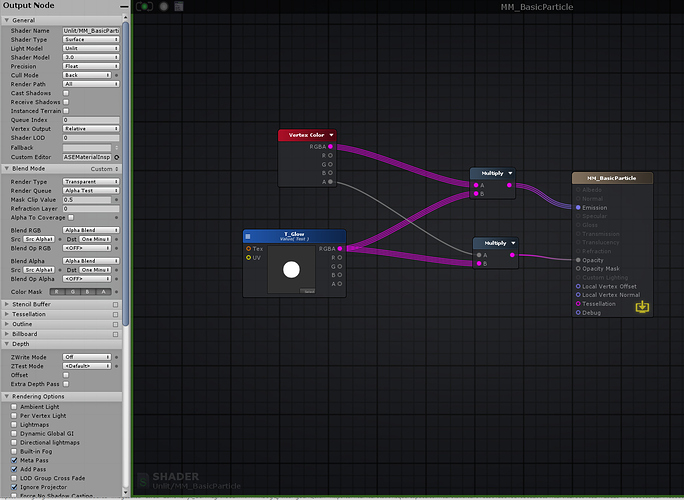This screenshot has width=684, height=500.
Task: Click the T_Glow Tex input port
Action: click(248, 249)
